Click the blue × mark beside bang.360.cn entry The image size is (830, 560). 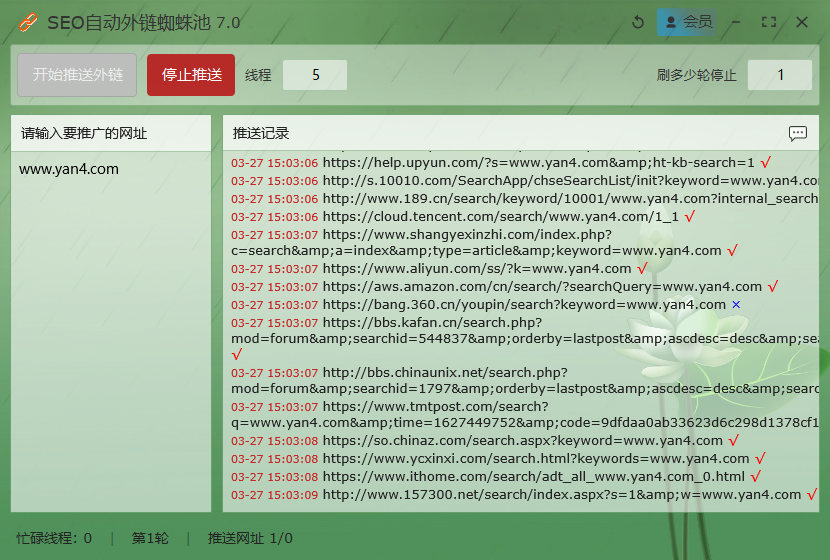point(736,305)
